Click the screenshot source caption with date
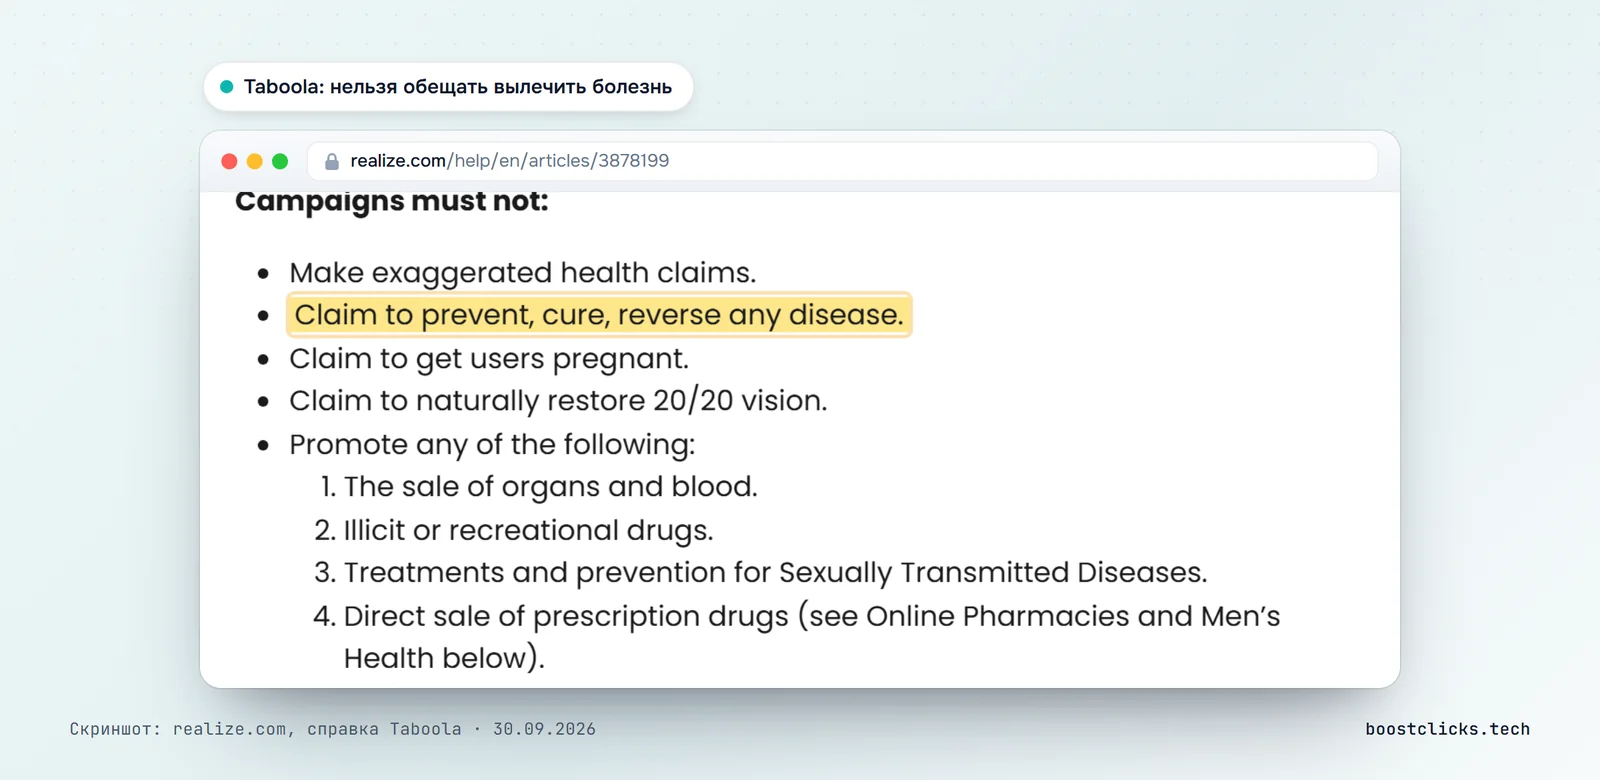 pos(332,729)
